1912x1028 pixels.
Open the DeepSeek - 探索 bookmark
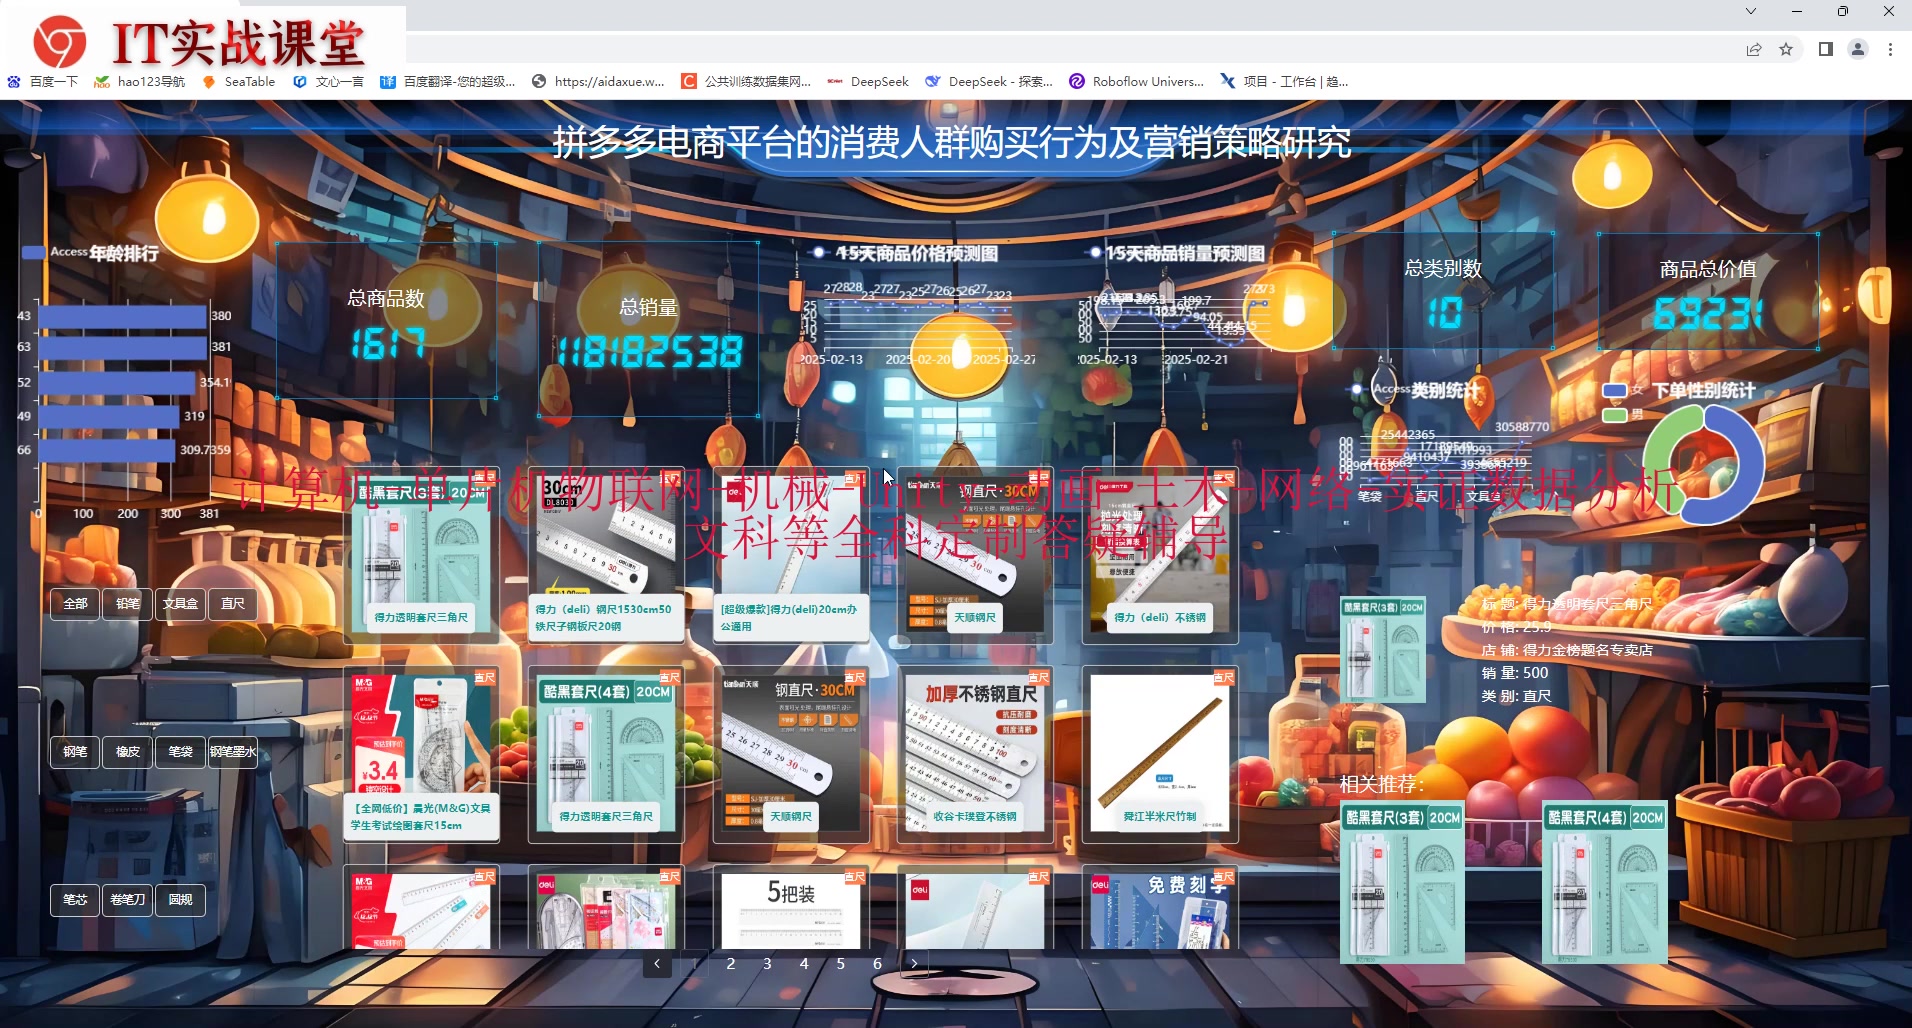989,82
